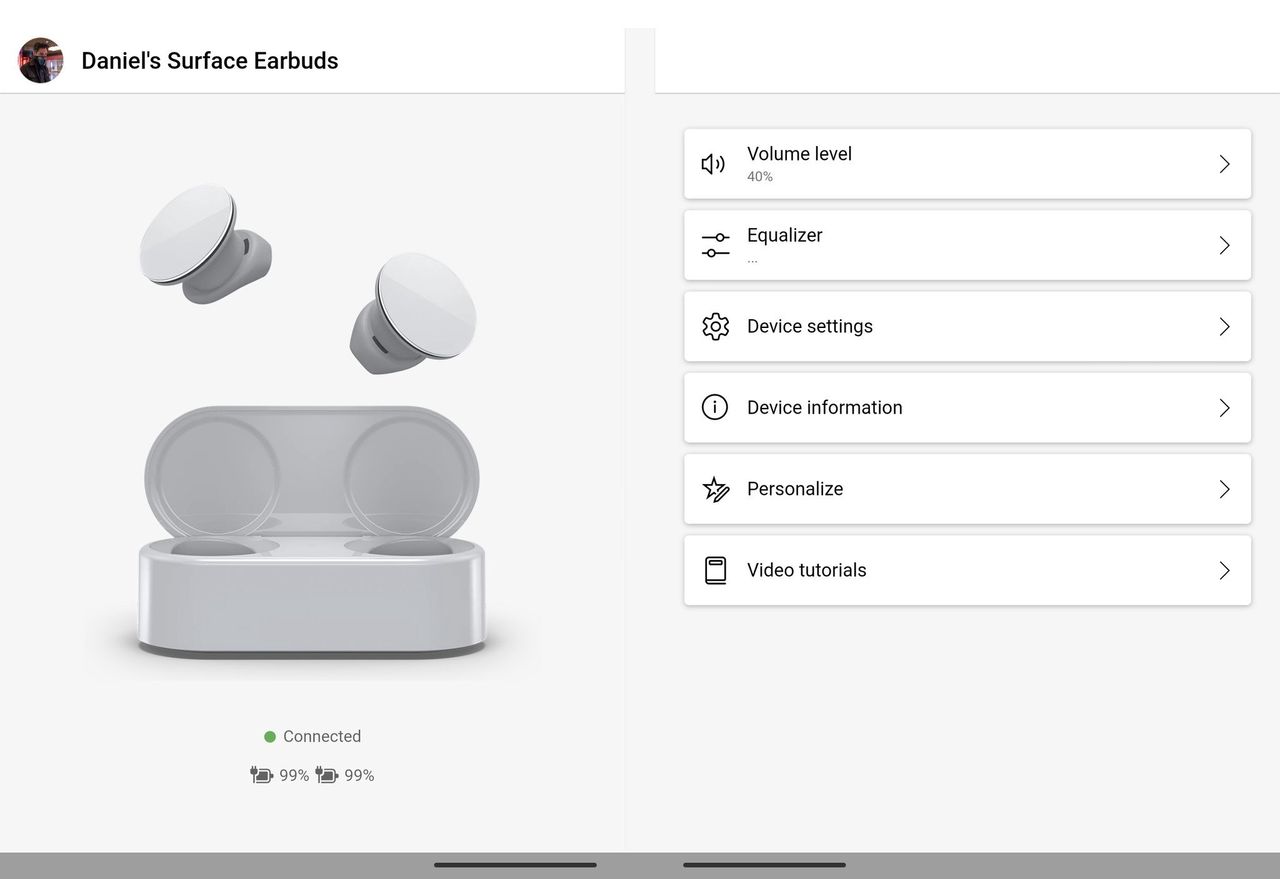Viewport: 1280px width, 879px height.
Task: Open the Video tutorials menu entry
Action: [x=967, y=570]
